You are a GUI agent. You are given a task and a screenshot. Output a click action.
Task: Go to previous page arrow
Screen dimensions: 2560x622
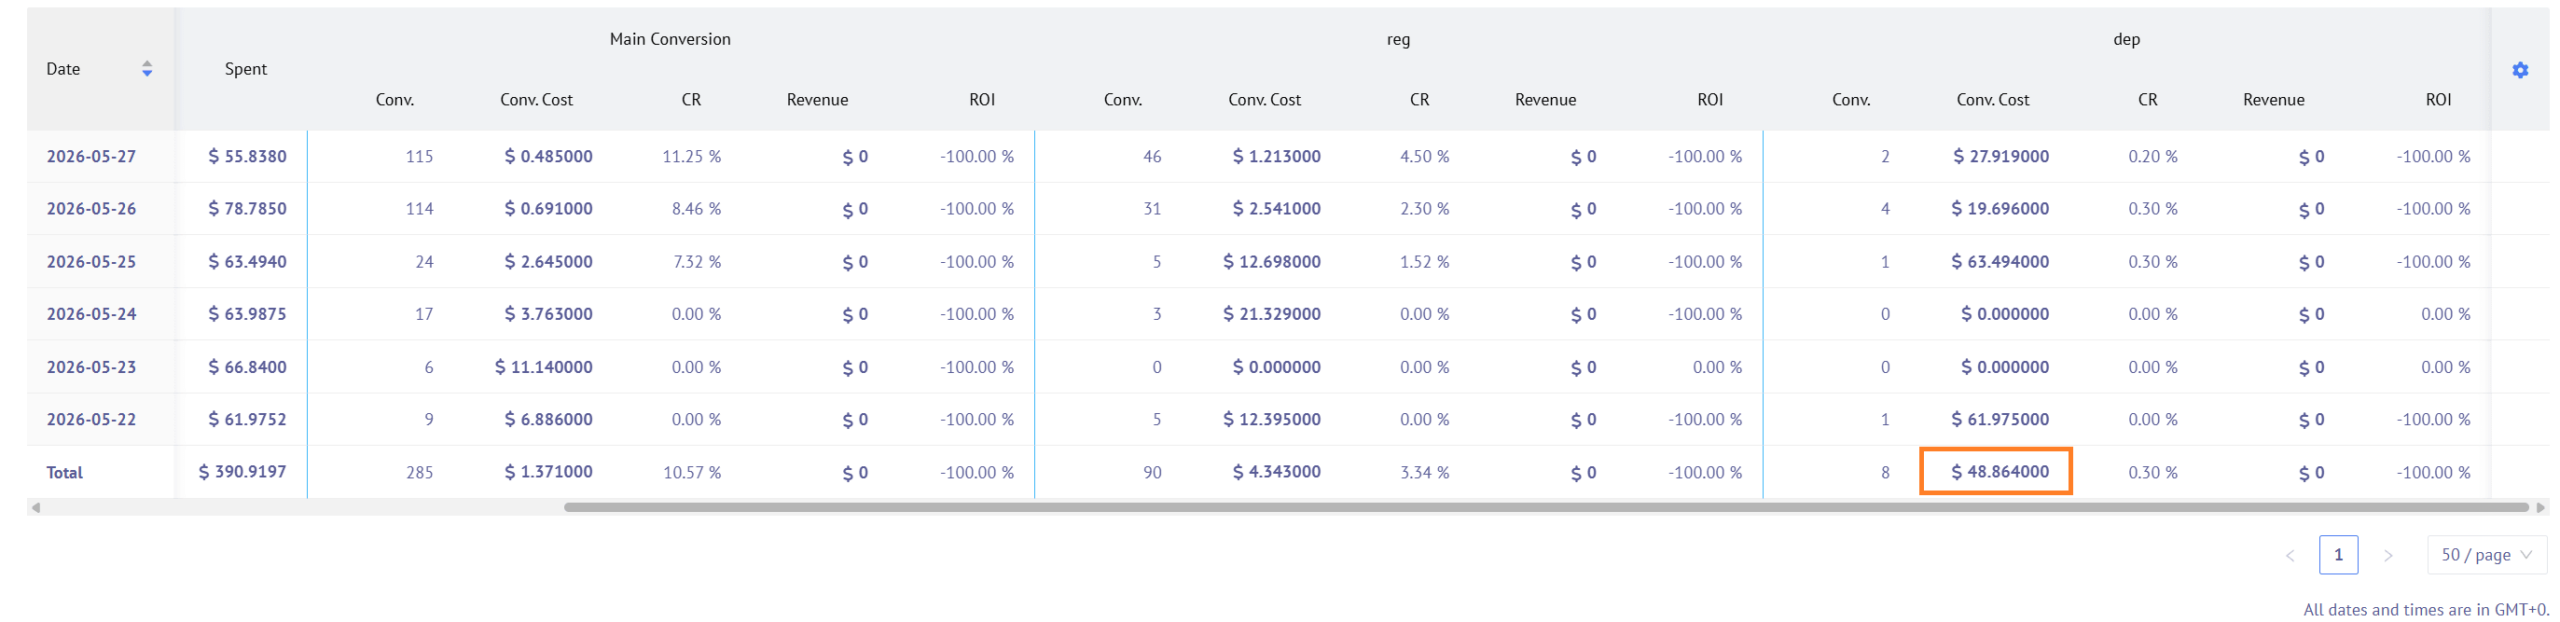2289,555
